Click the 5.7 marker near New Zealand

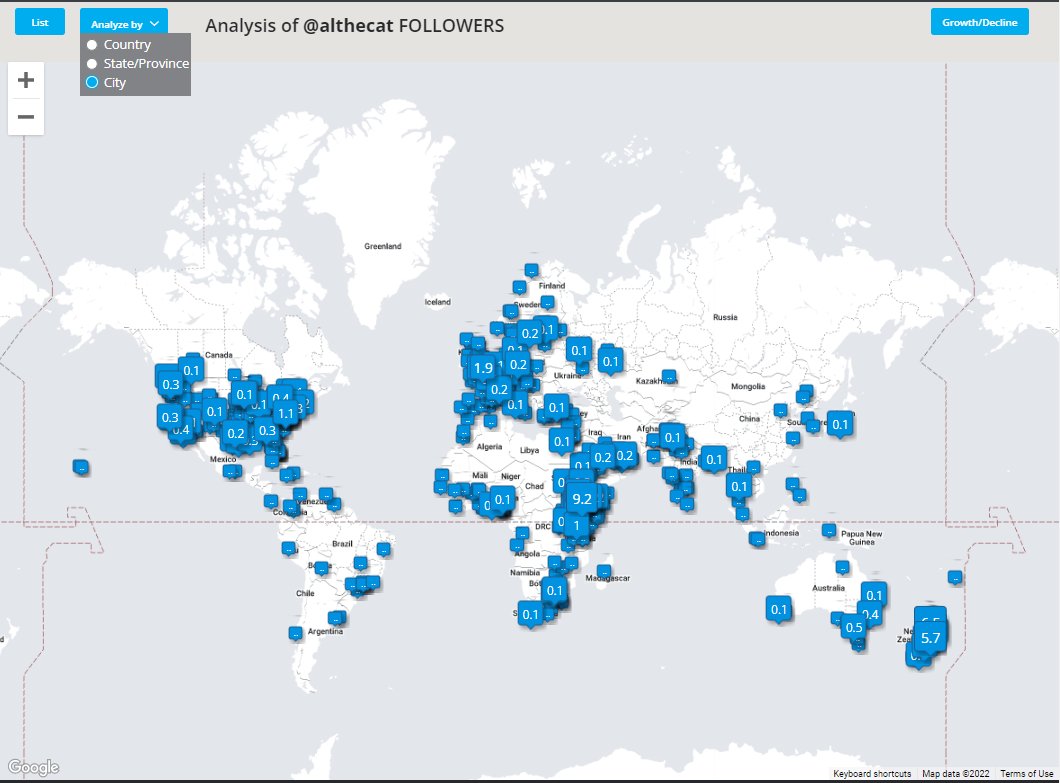click(x=930, y=638)
